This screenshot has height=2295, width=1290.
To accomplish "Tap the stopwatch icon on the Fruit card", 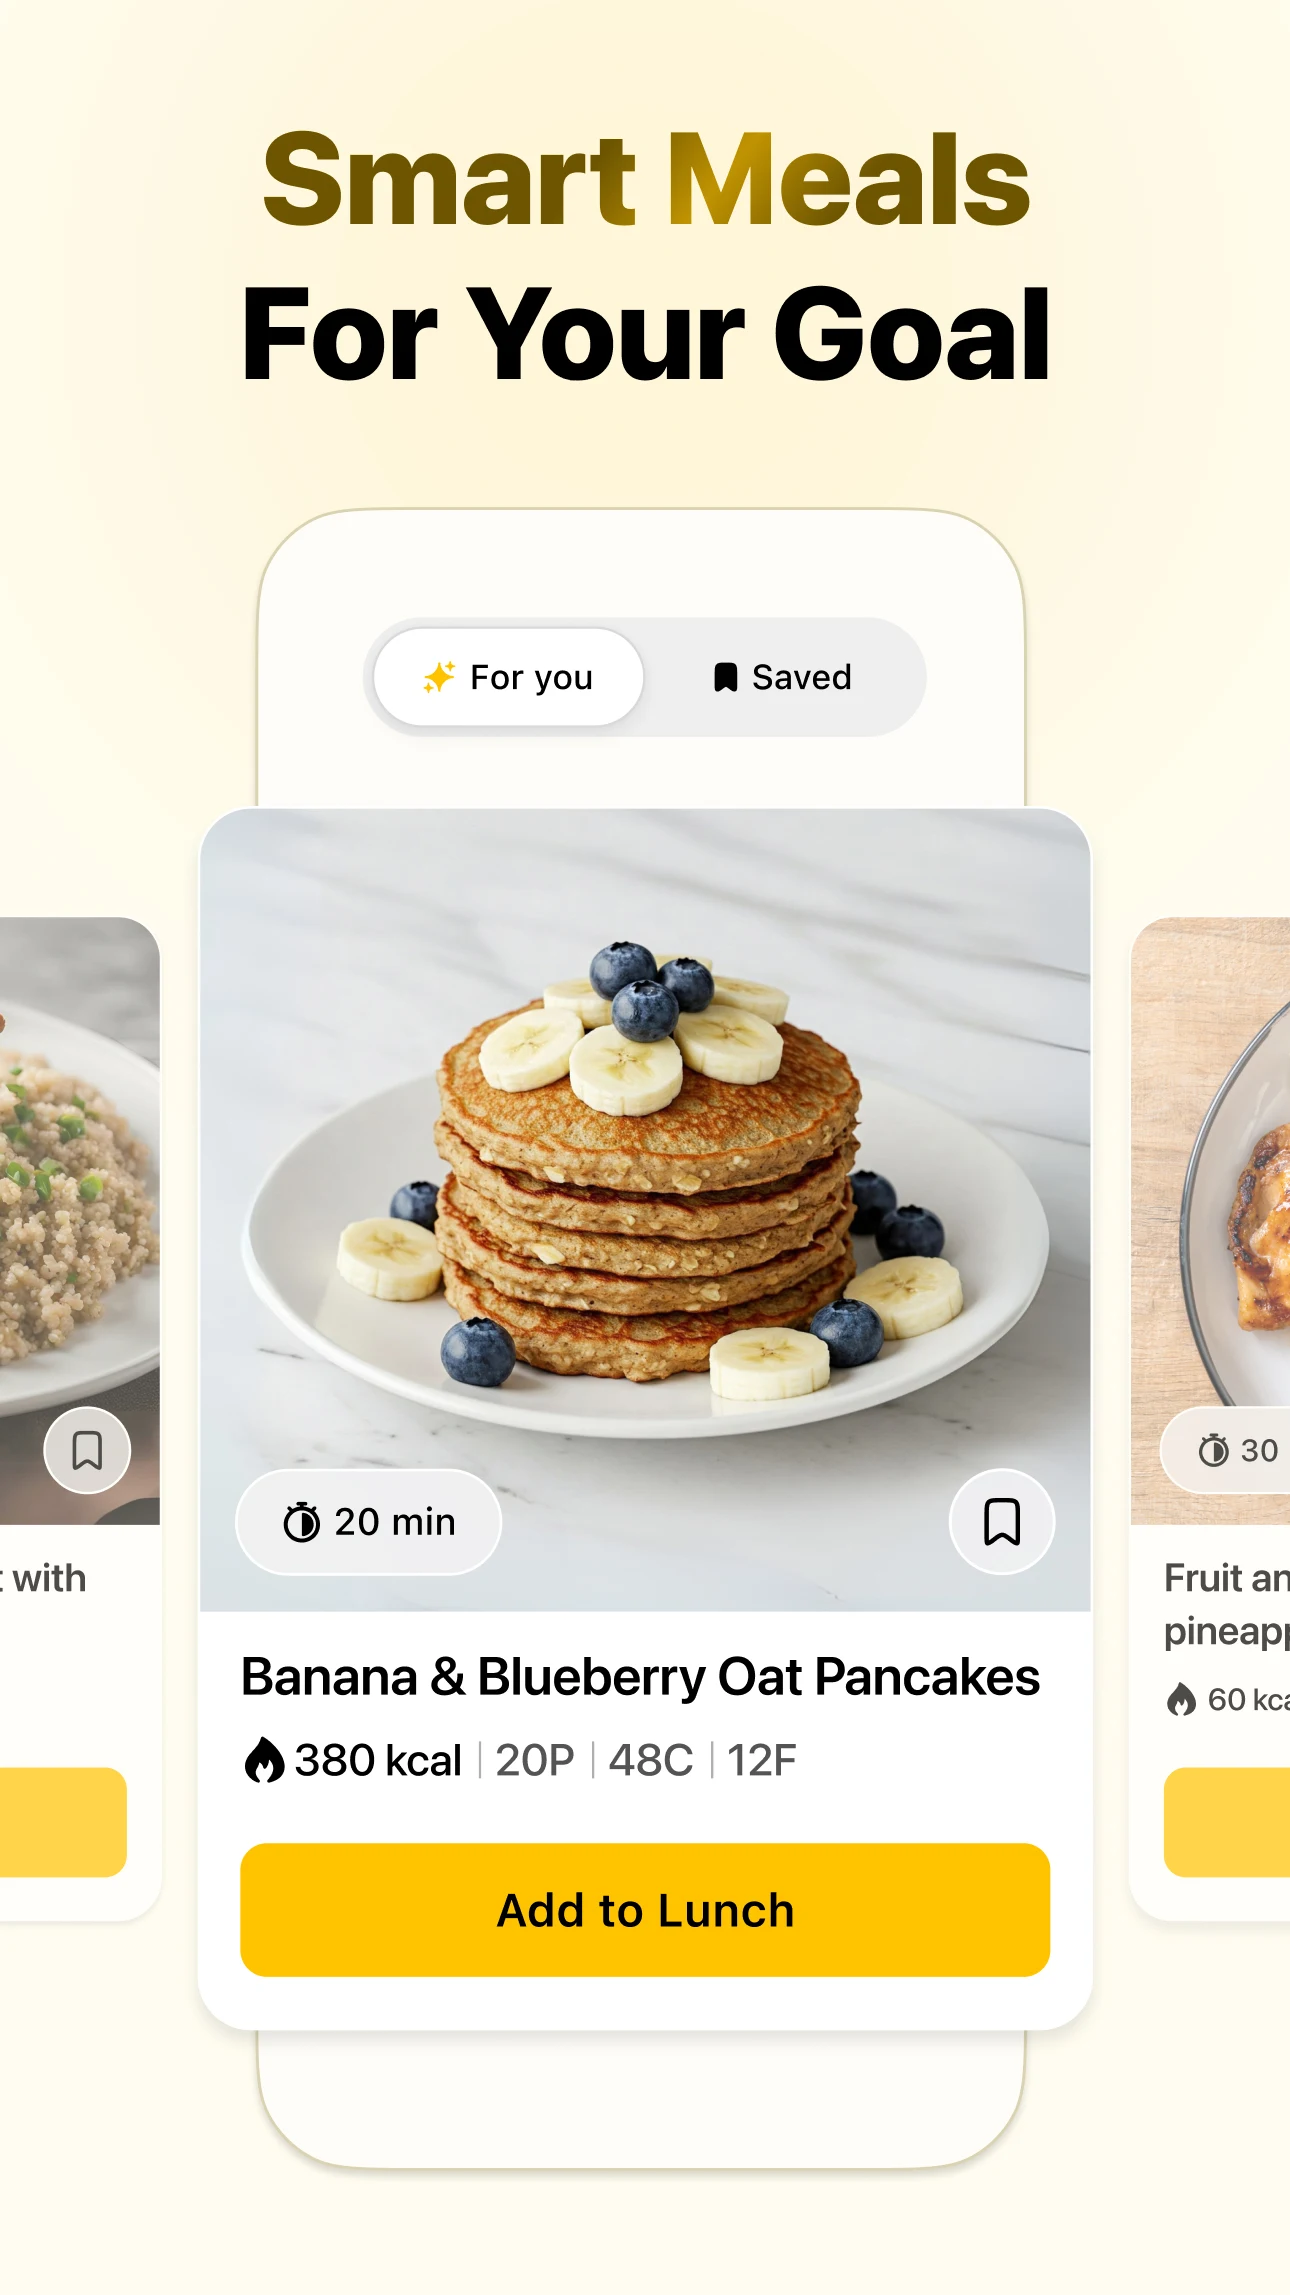I will coord(1214,1450).
